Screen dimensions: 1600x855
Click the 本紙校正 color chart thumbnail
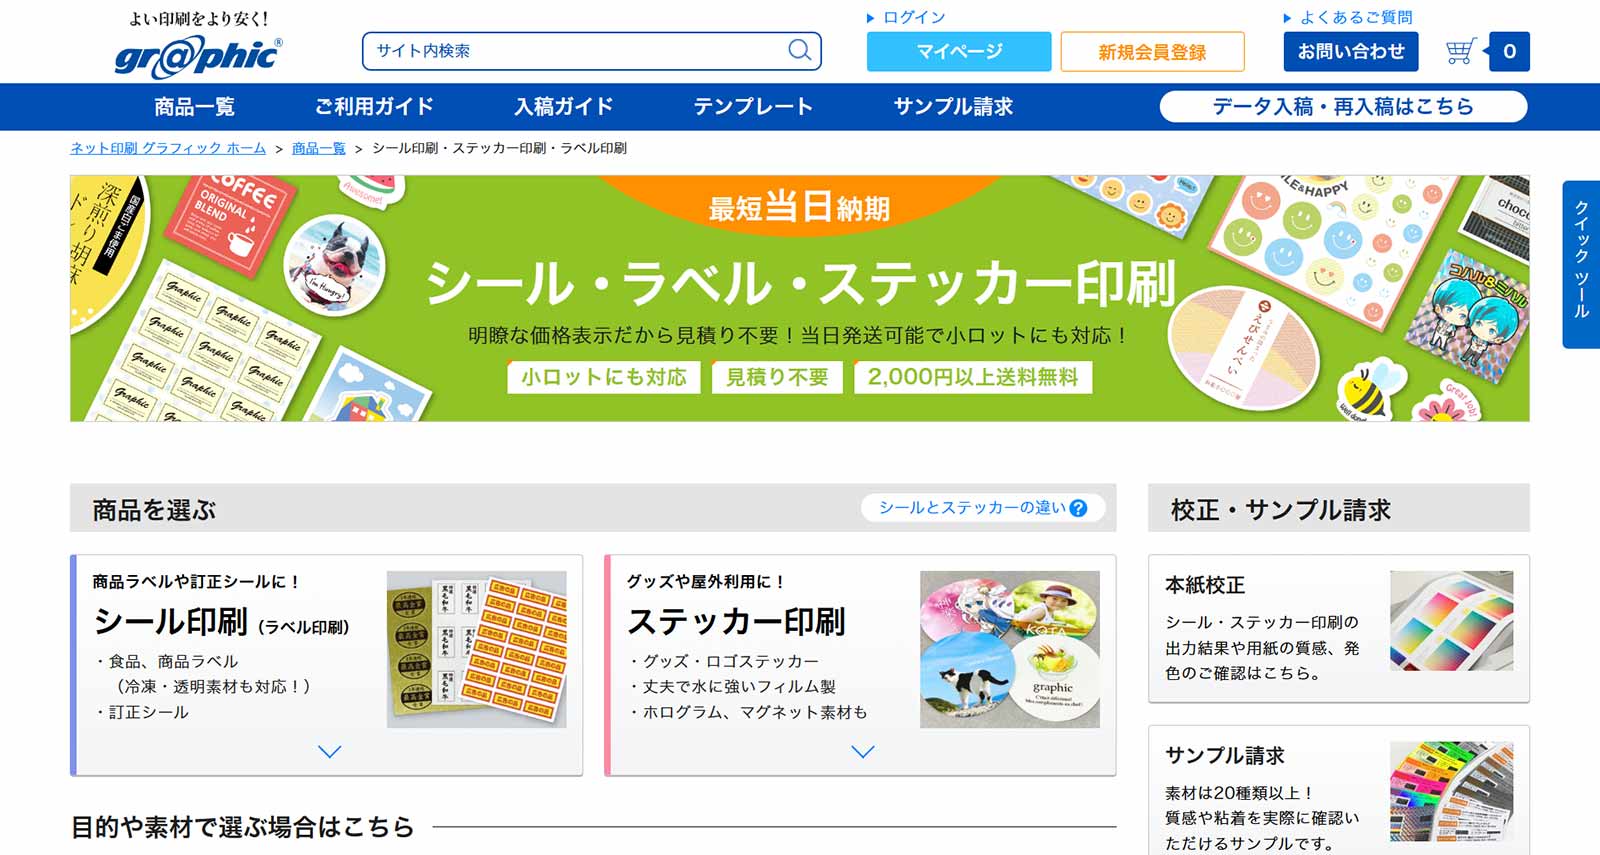click(x=1451, y=620)
